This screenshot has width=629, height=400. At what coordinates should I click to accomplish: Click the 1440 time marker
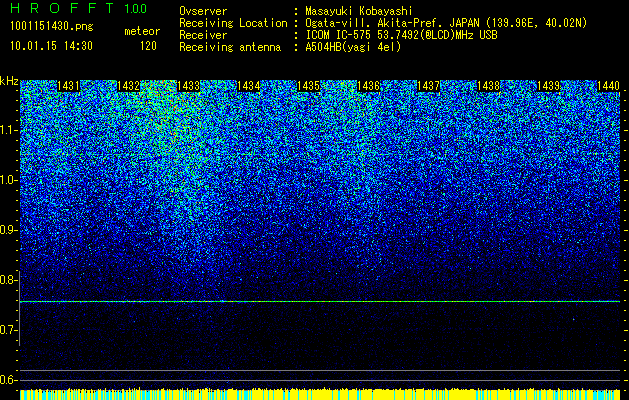pos(609,86)
